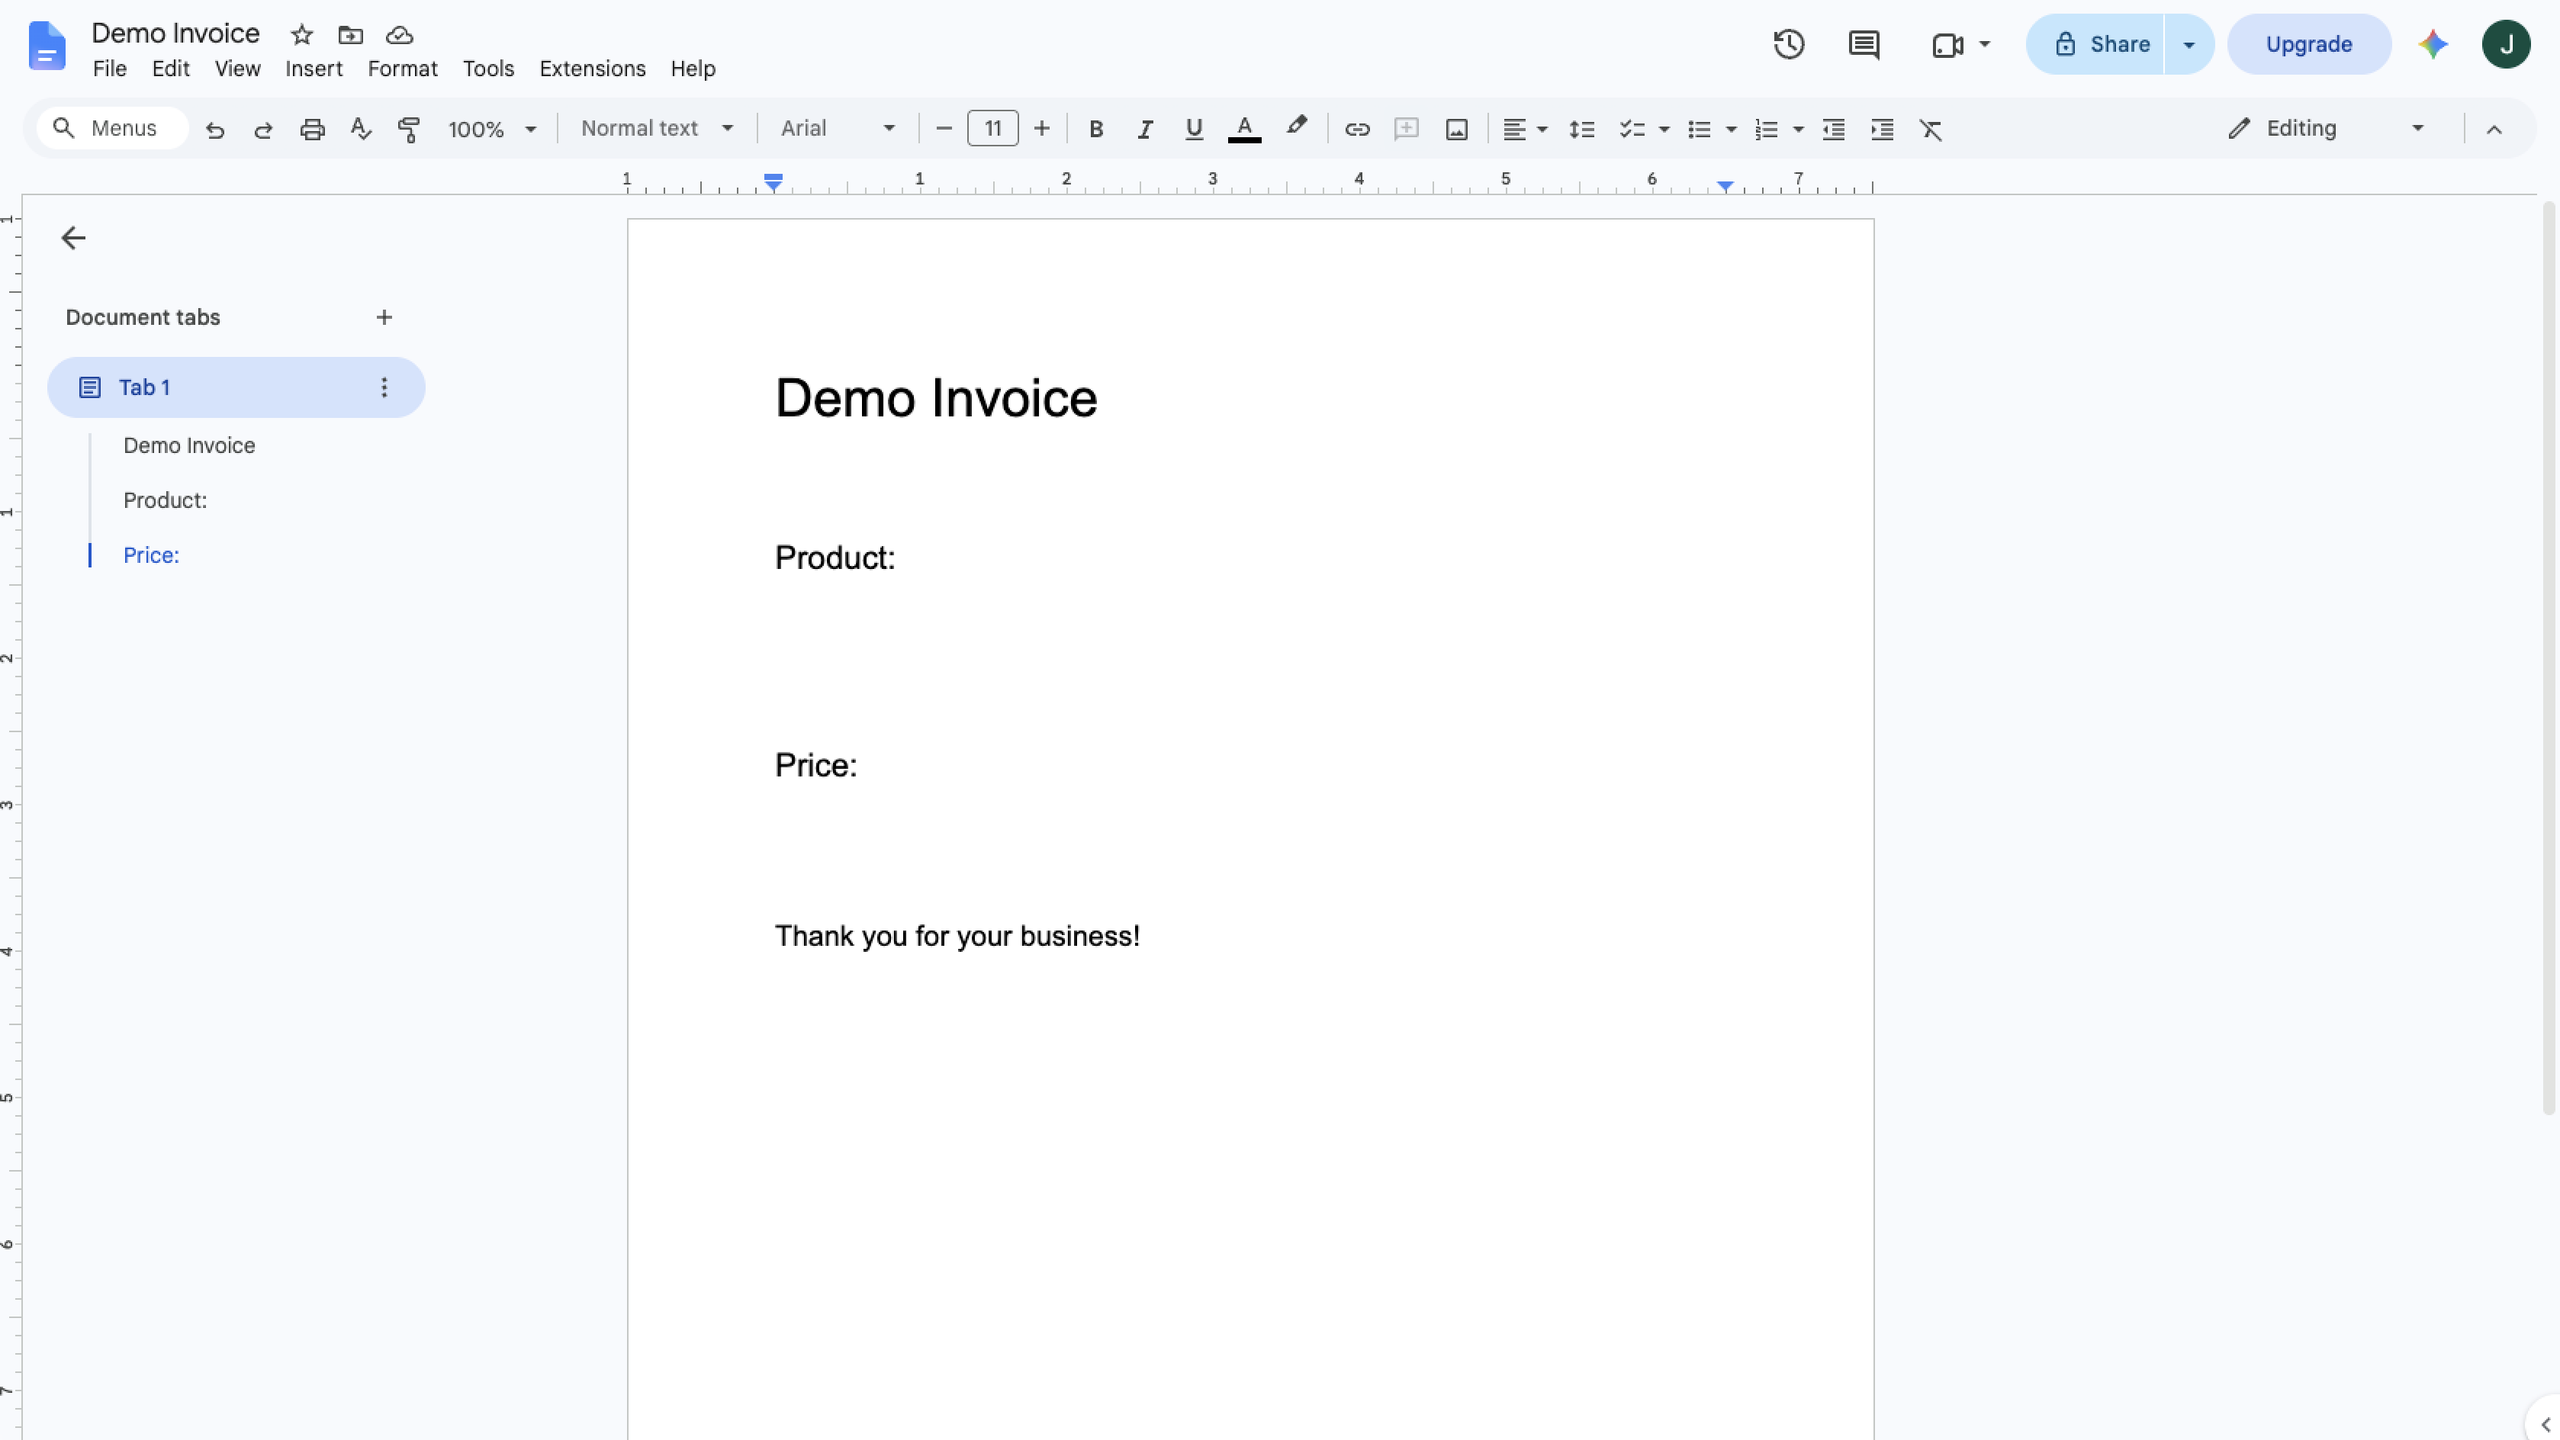The image size is (2560, 1440).
Task: Insert a link
Action: (x=1357, y=129)
